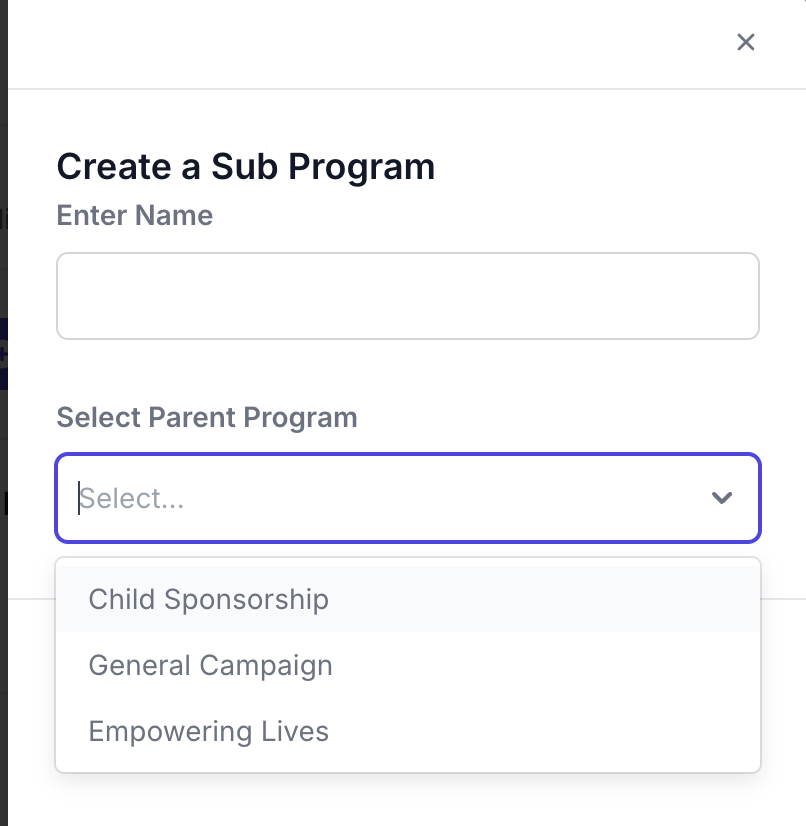The width and height of the screenshot is (806, 826).
Task: Choose Child Sponsorship from the list
Action: pos(208,599)
